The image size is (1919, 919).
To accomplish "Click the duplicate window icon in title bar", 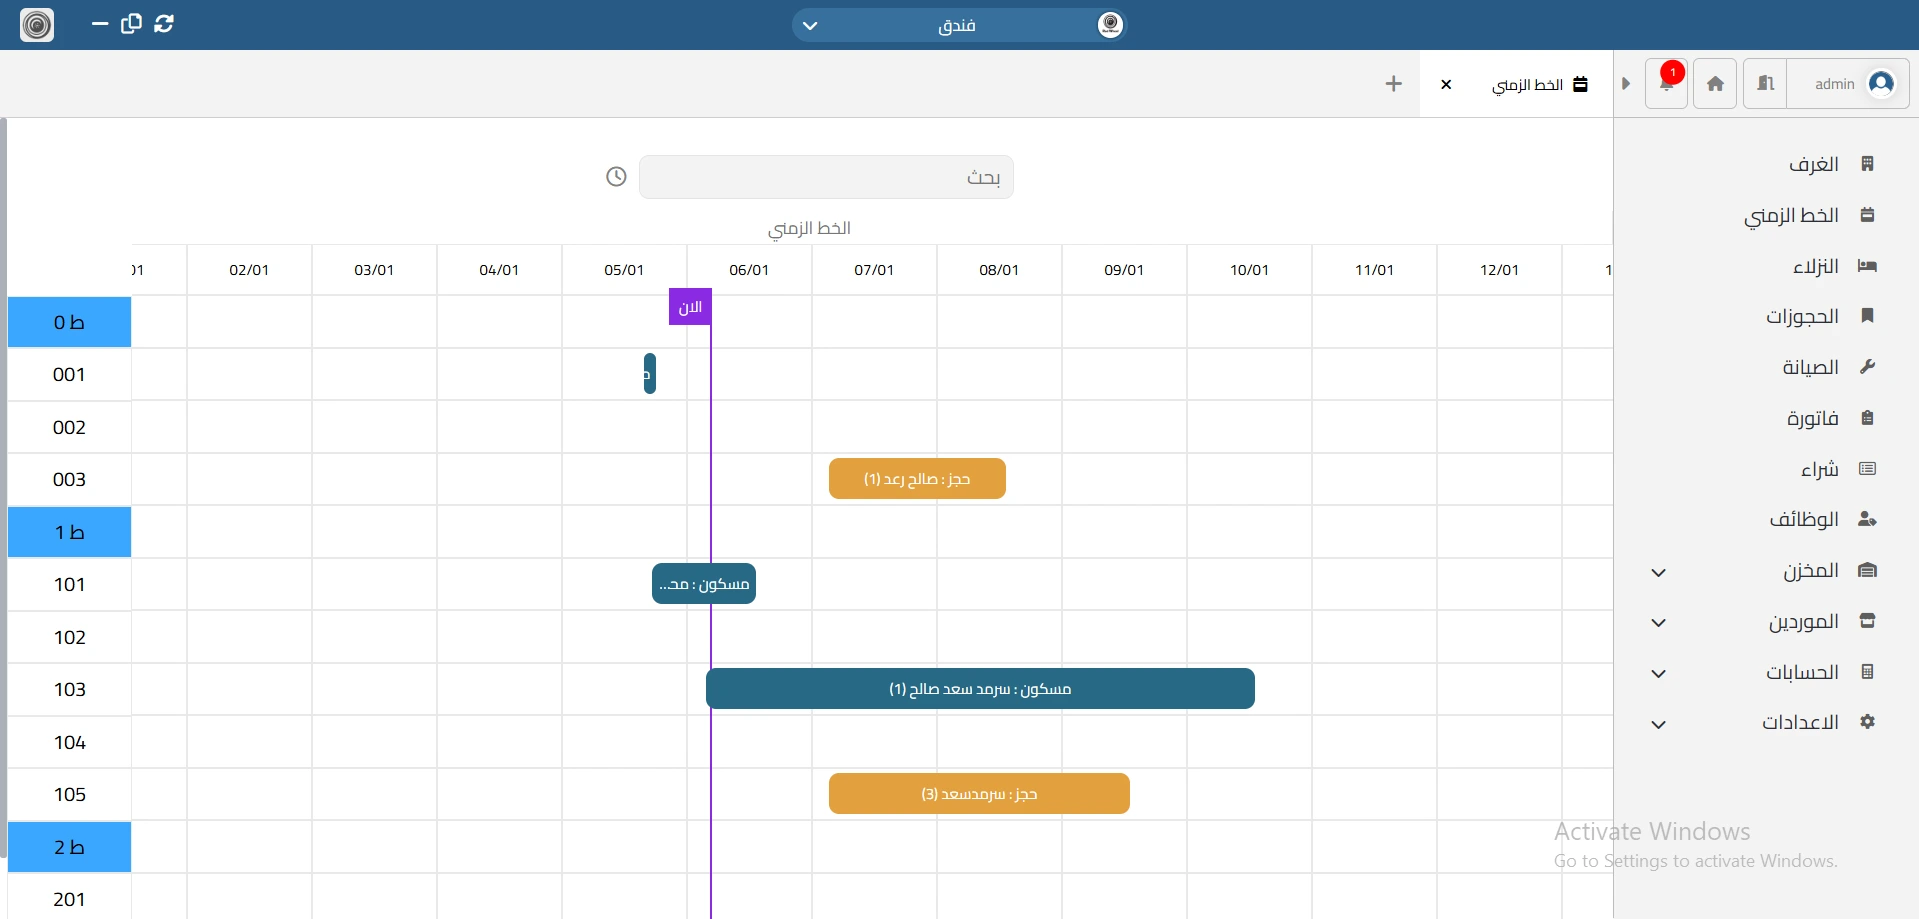I will tap(131, 24).
